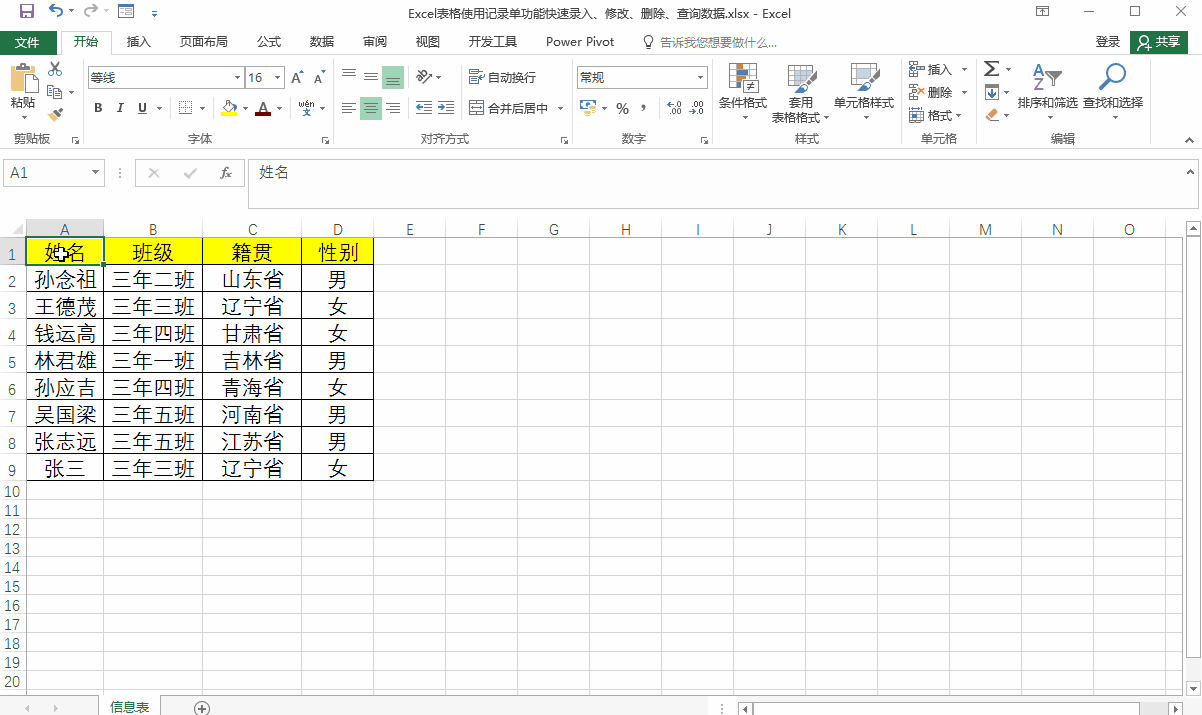
Task: Click the clear eraser icon
Action: [991, 115]
